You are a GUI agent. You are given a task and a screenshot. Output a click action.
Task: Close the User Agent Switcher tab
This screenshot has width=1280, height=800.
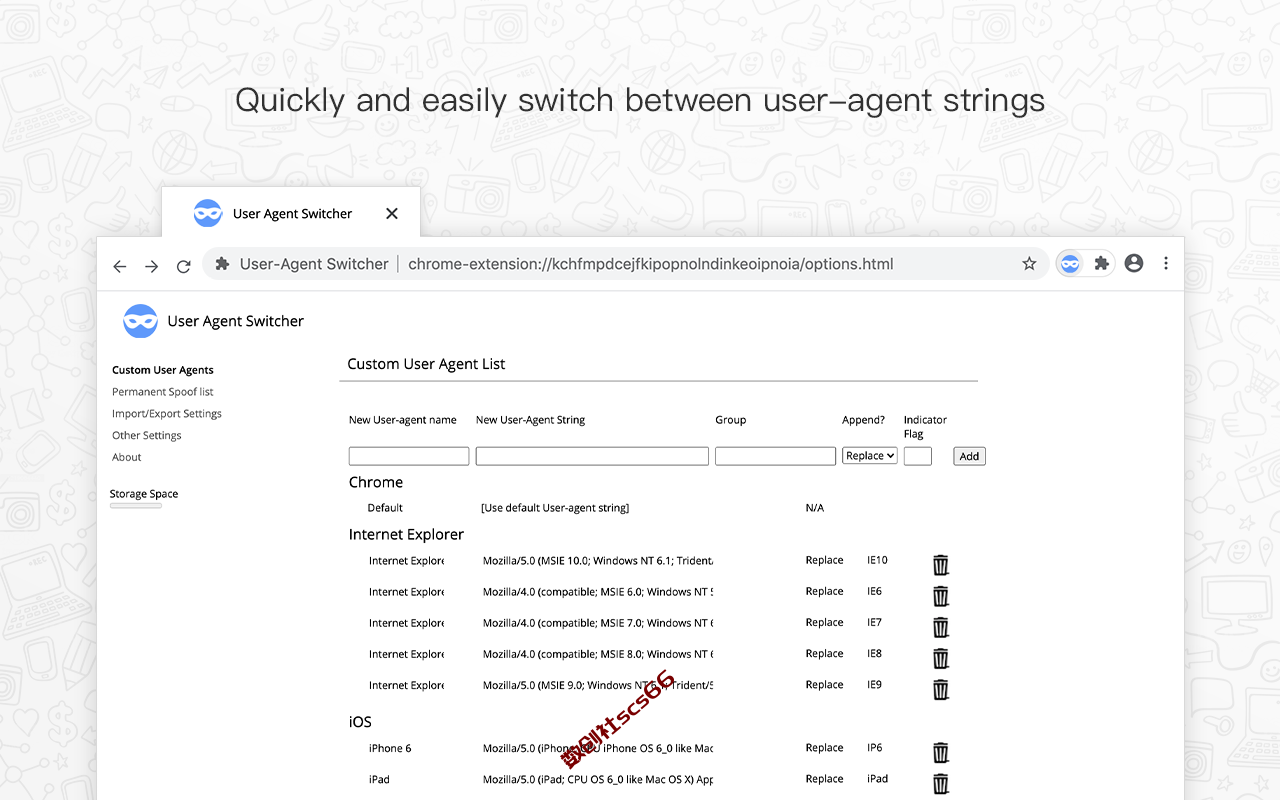point(392,213)
